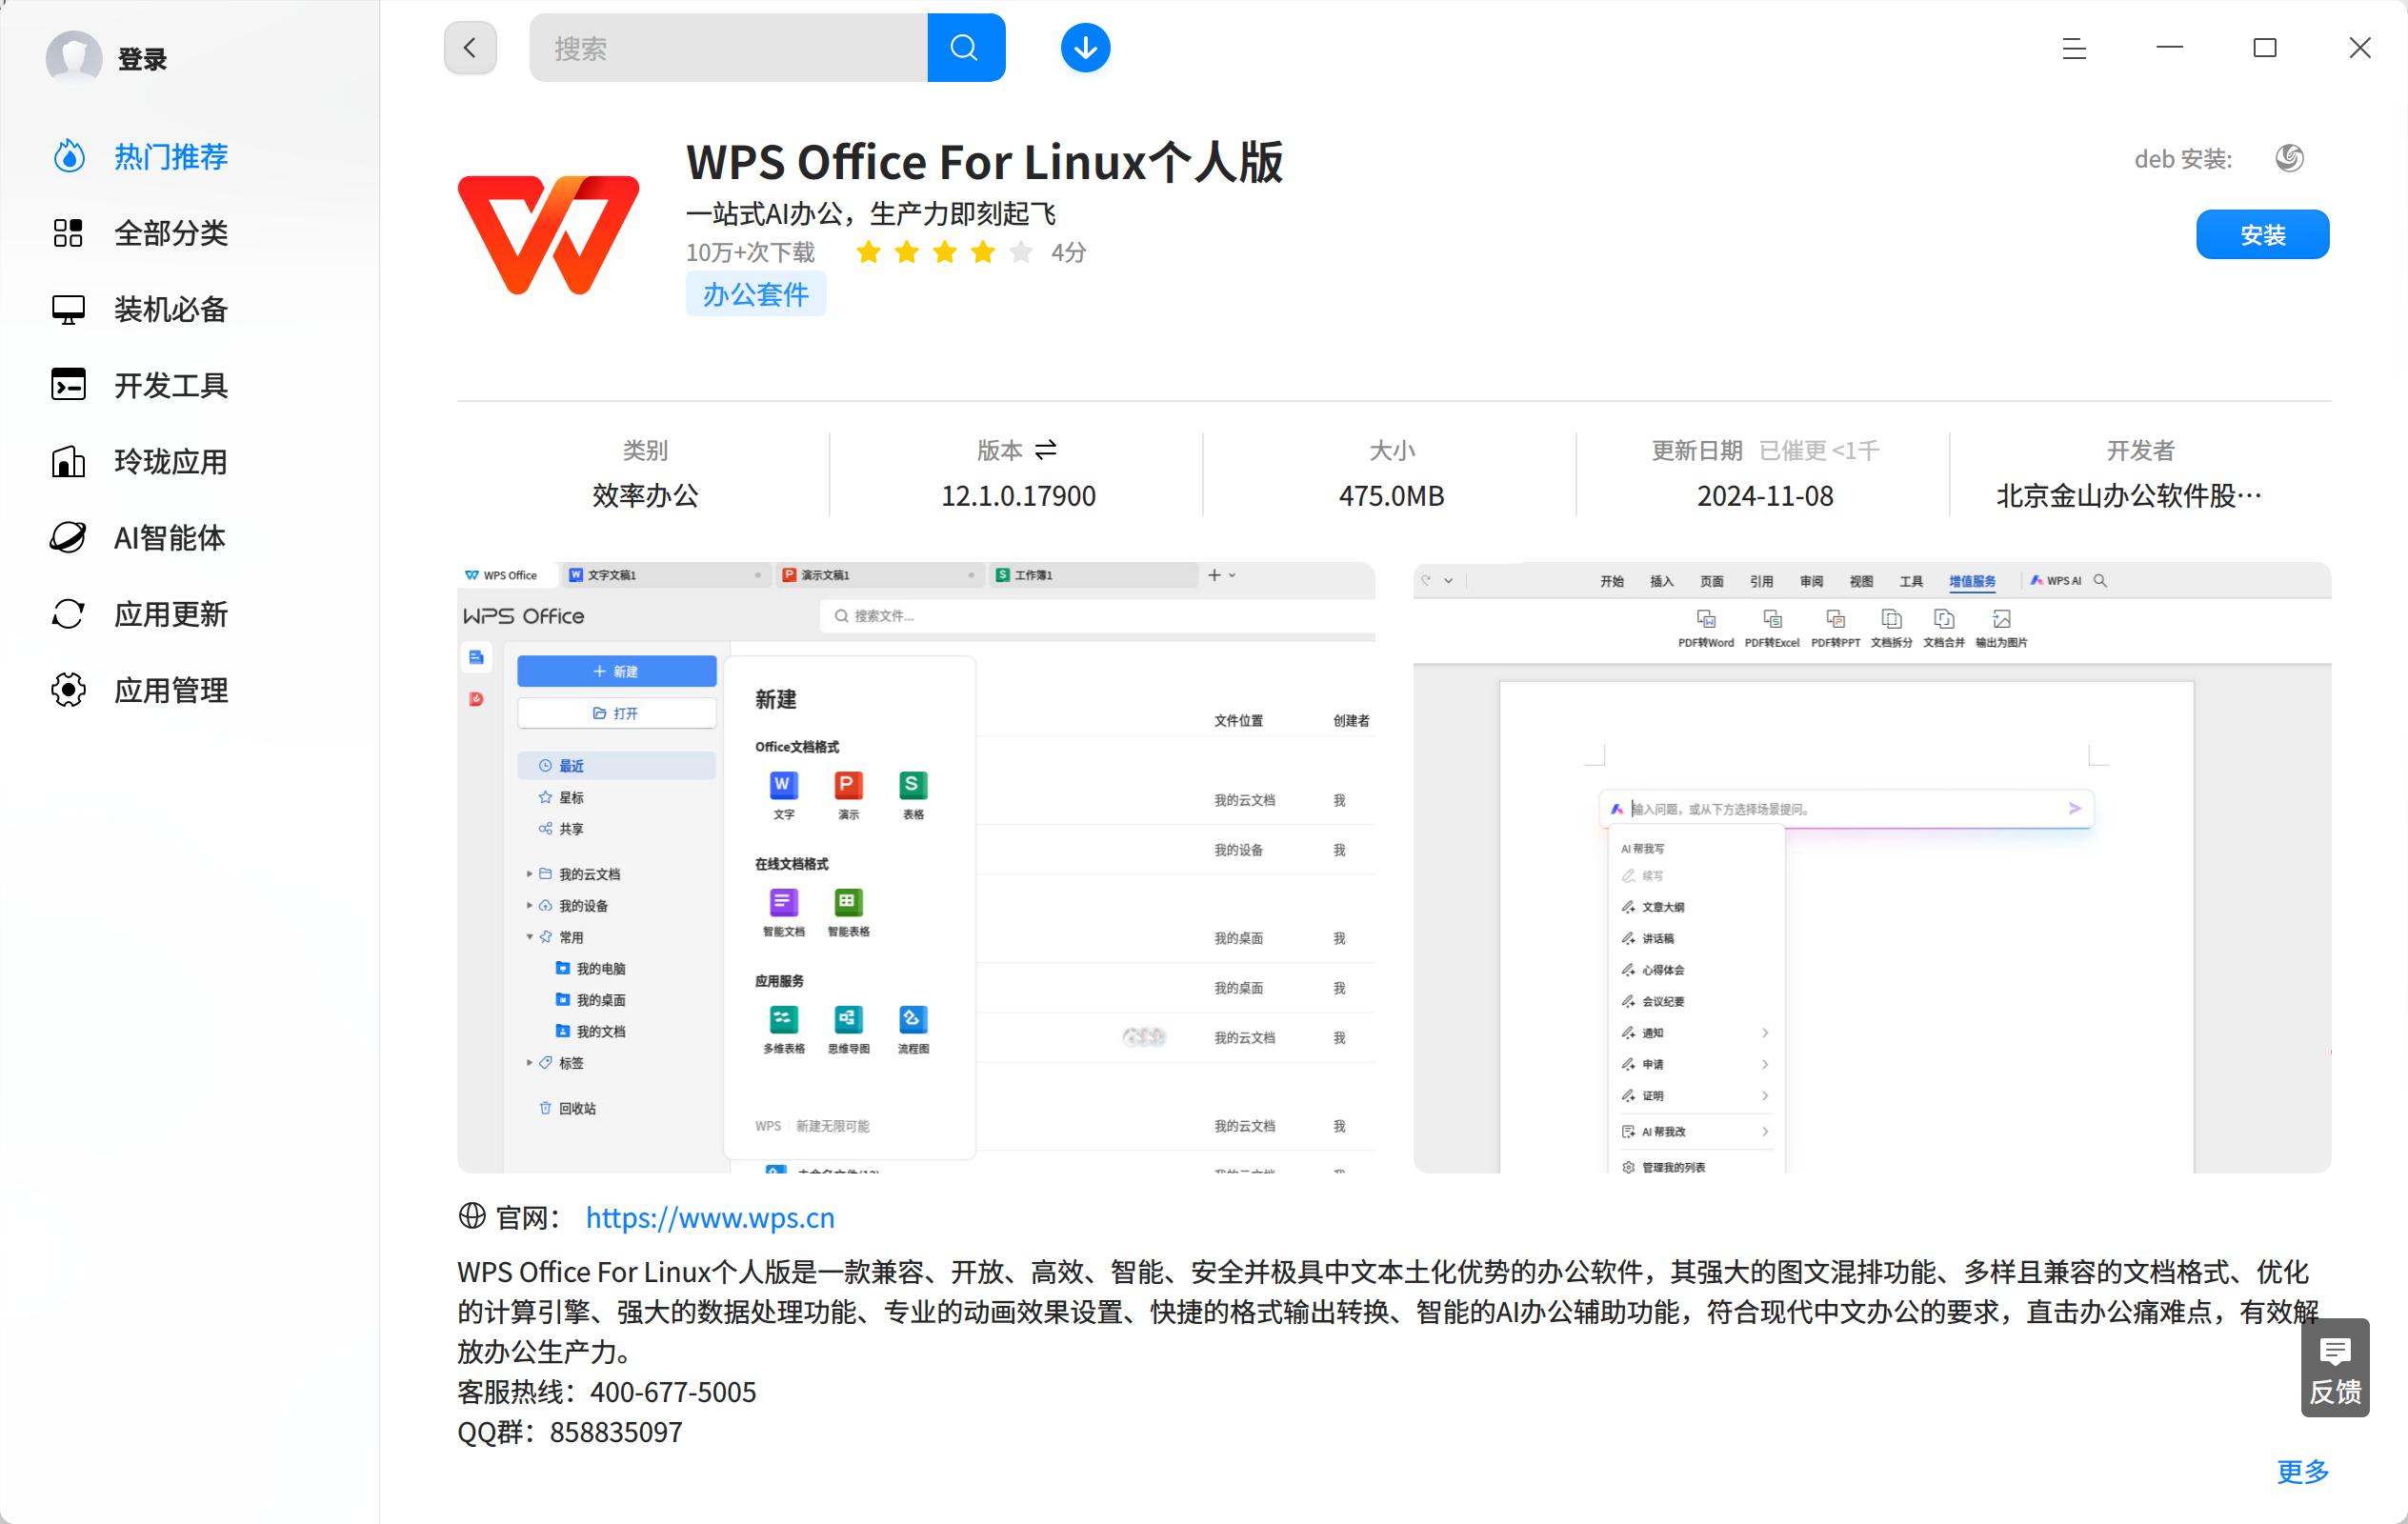Image resolution: width=2408 pixels, height=1524 pixels.
Task: Click update date 2024-11-08
Action: (1765, 496)
